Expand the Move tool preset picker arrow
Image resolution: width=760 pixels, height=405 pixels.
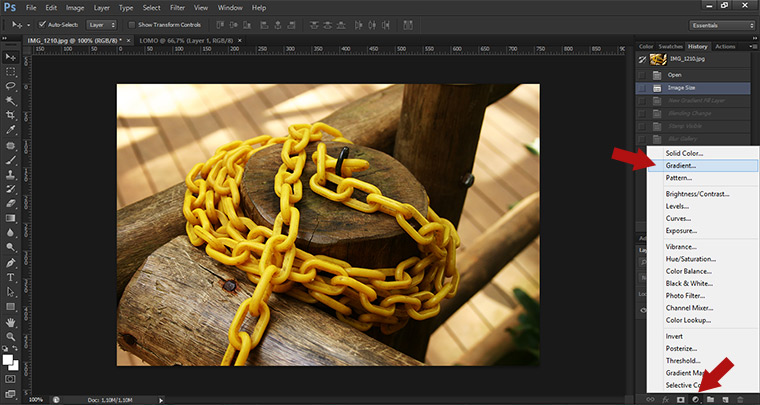(27, 24)
